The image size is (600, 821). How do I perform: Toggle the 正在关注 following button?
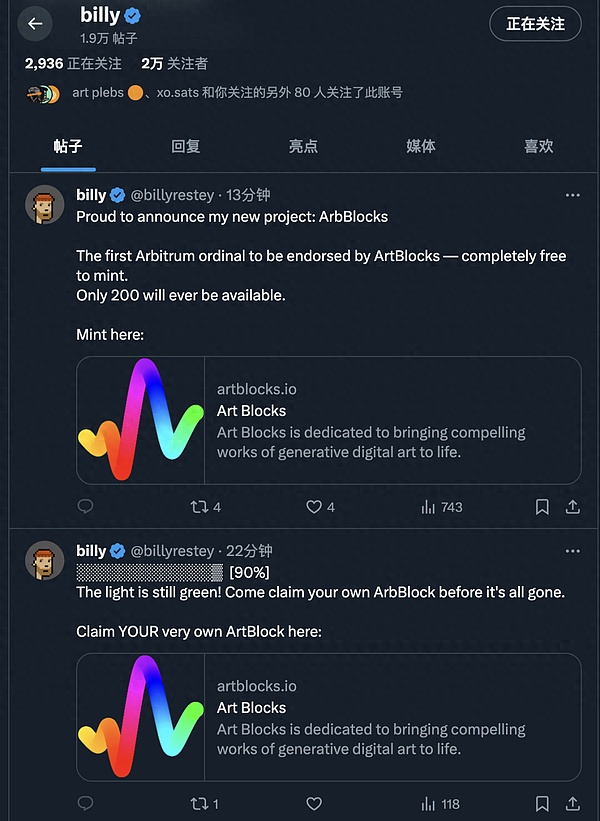(535, 24)
